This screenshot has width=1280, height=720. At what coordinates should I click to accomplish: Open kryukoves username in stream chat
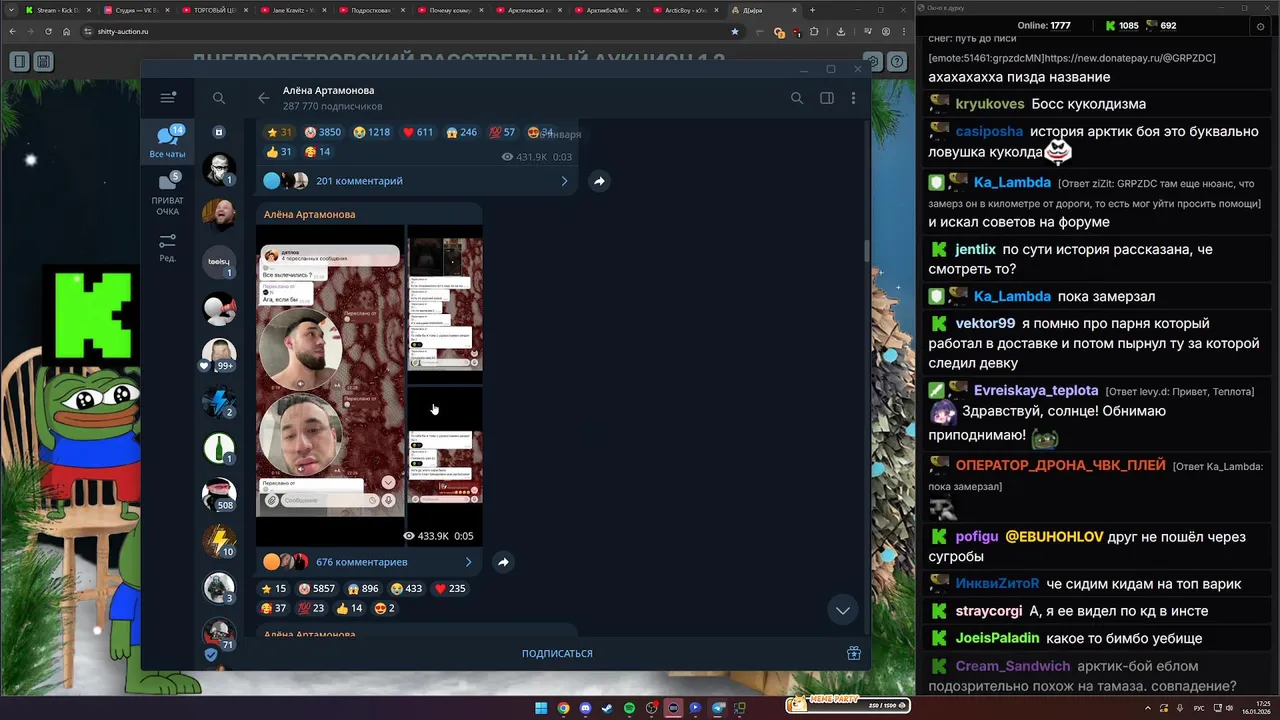pos(990,104)
